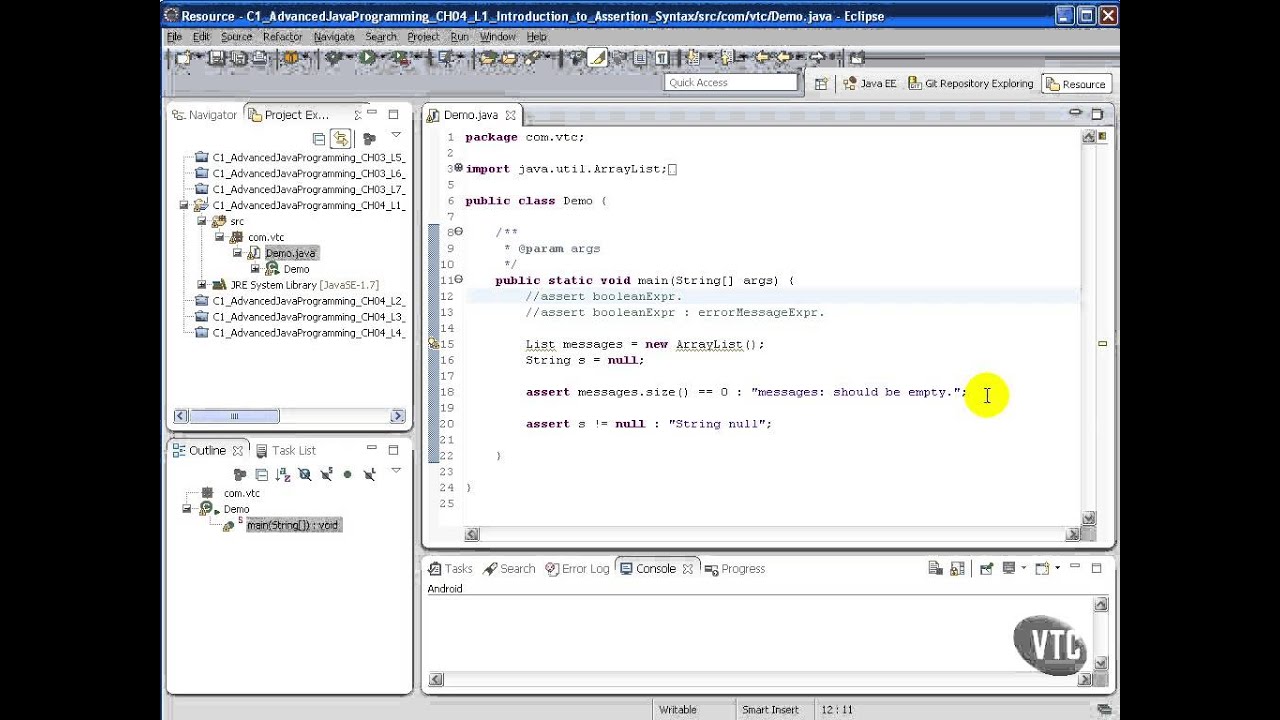Collapse all in the Navigator toolbar
The width and height of the screenshot is (1280, 720).
(x=319, y=139)
